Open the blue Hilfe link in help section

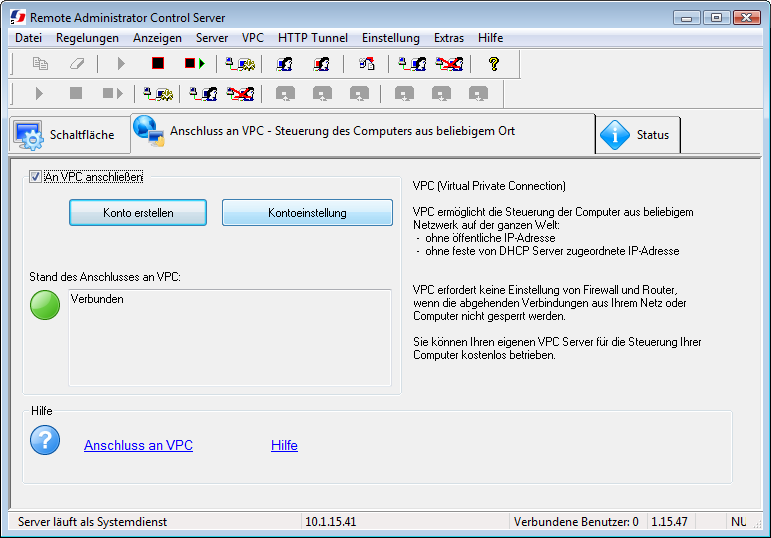pyautogui.click(x=284, y=445)
